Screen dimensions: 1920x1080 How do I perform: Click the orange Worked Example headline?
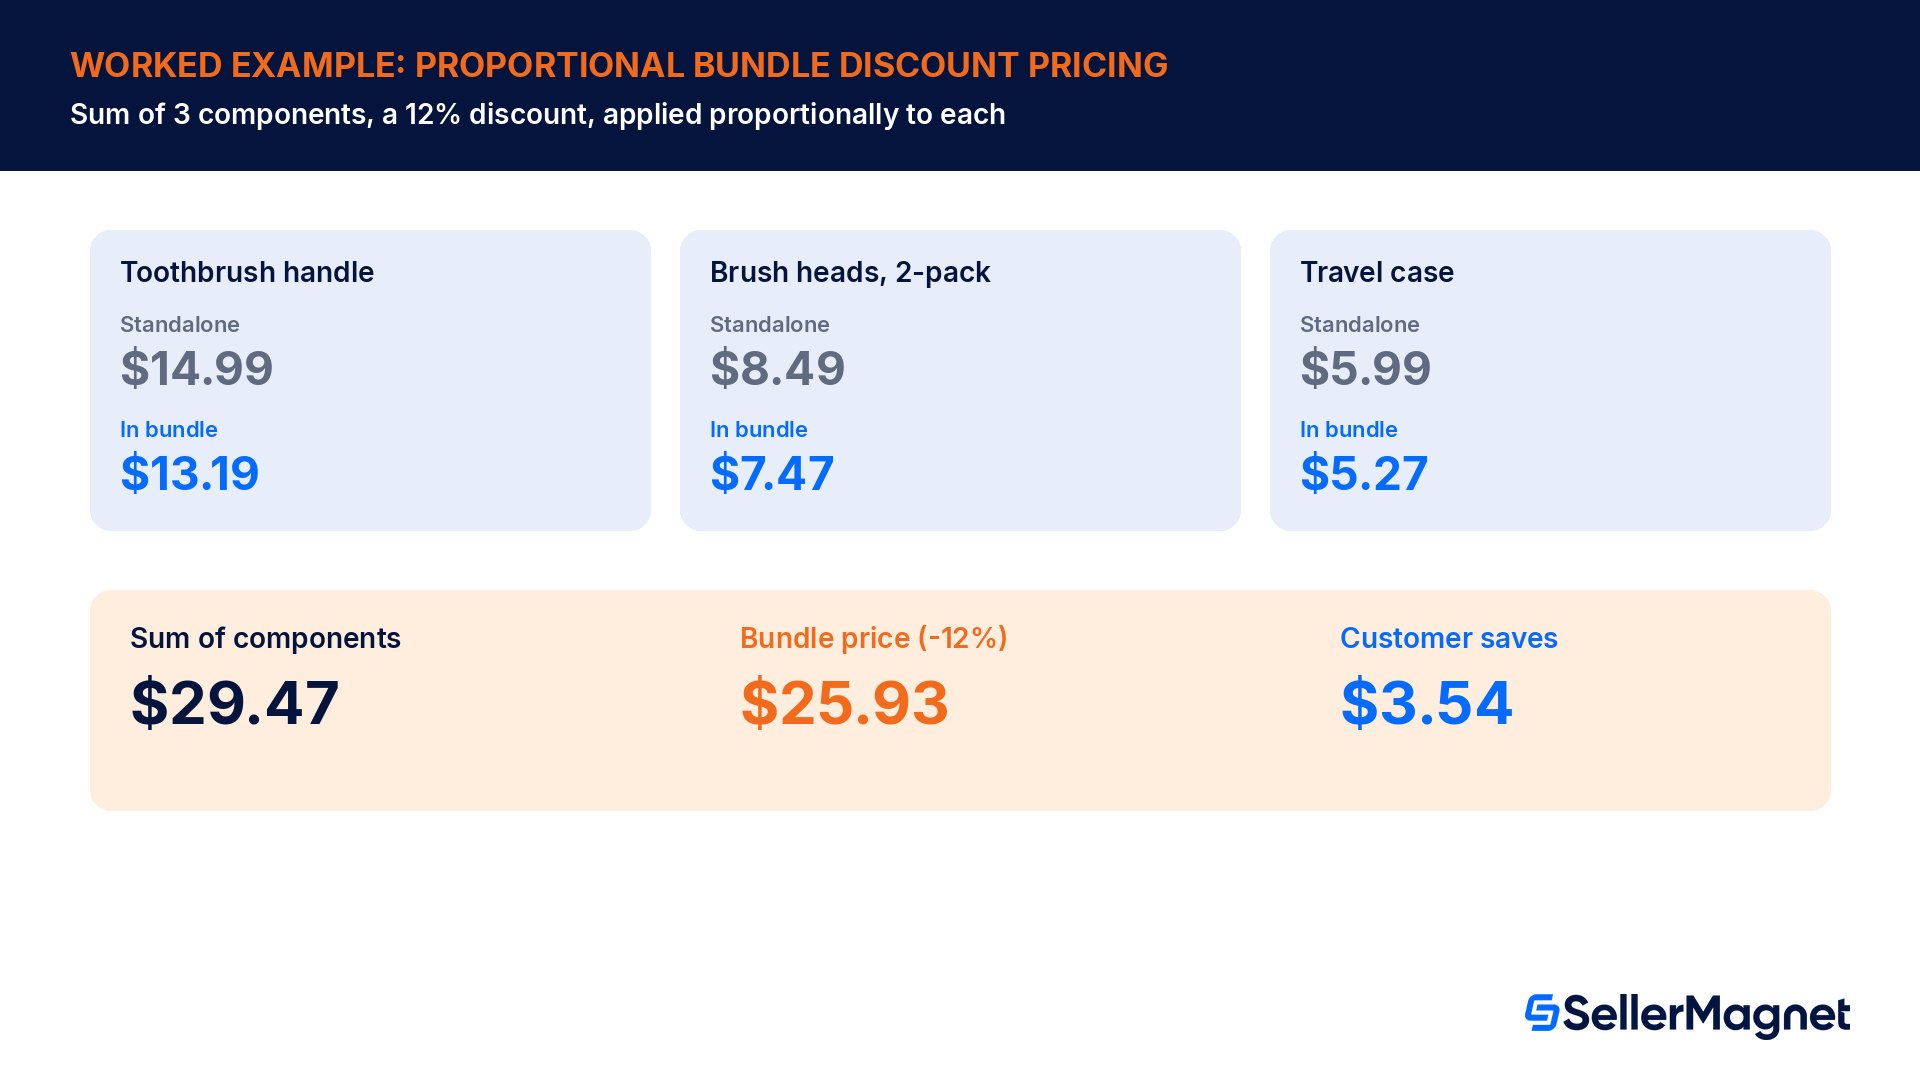point(619,65)
